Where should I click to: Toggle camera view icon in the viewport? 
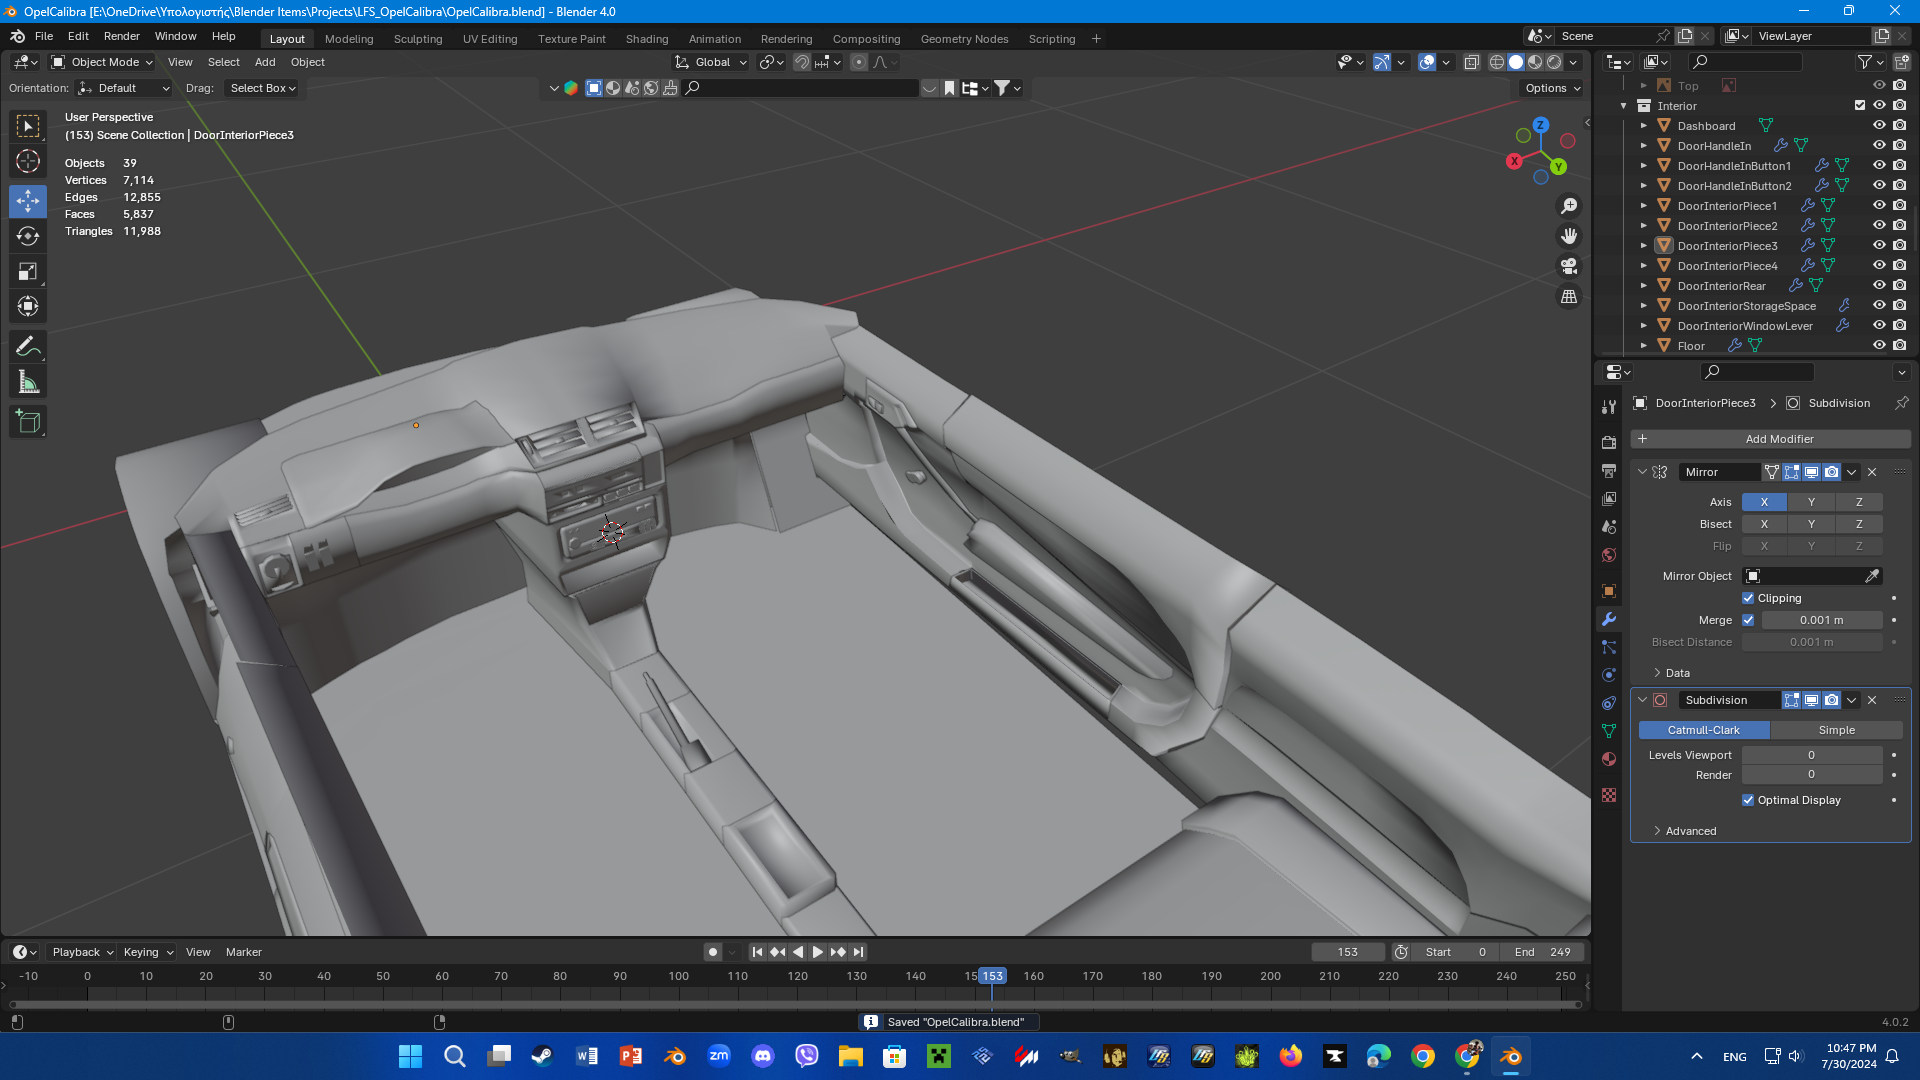(x=1569, y=267)
